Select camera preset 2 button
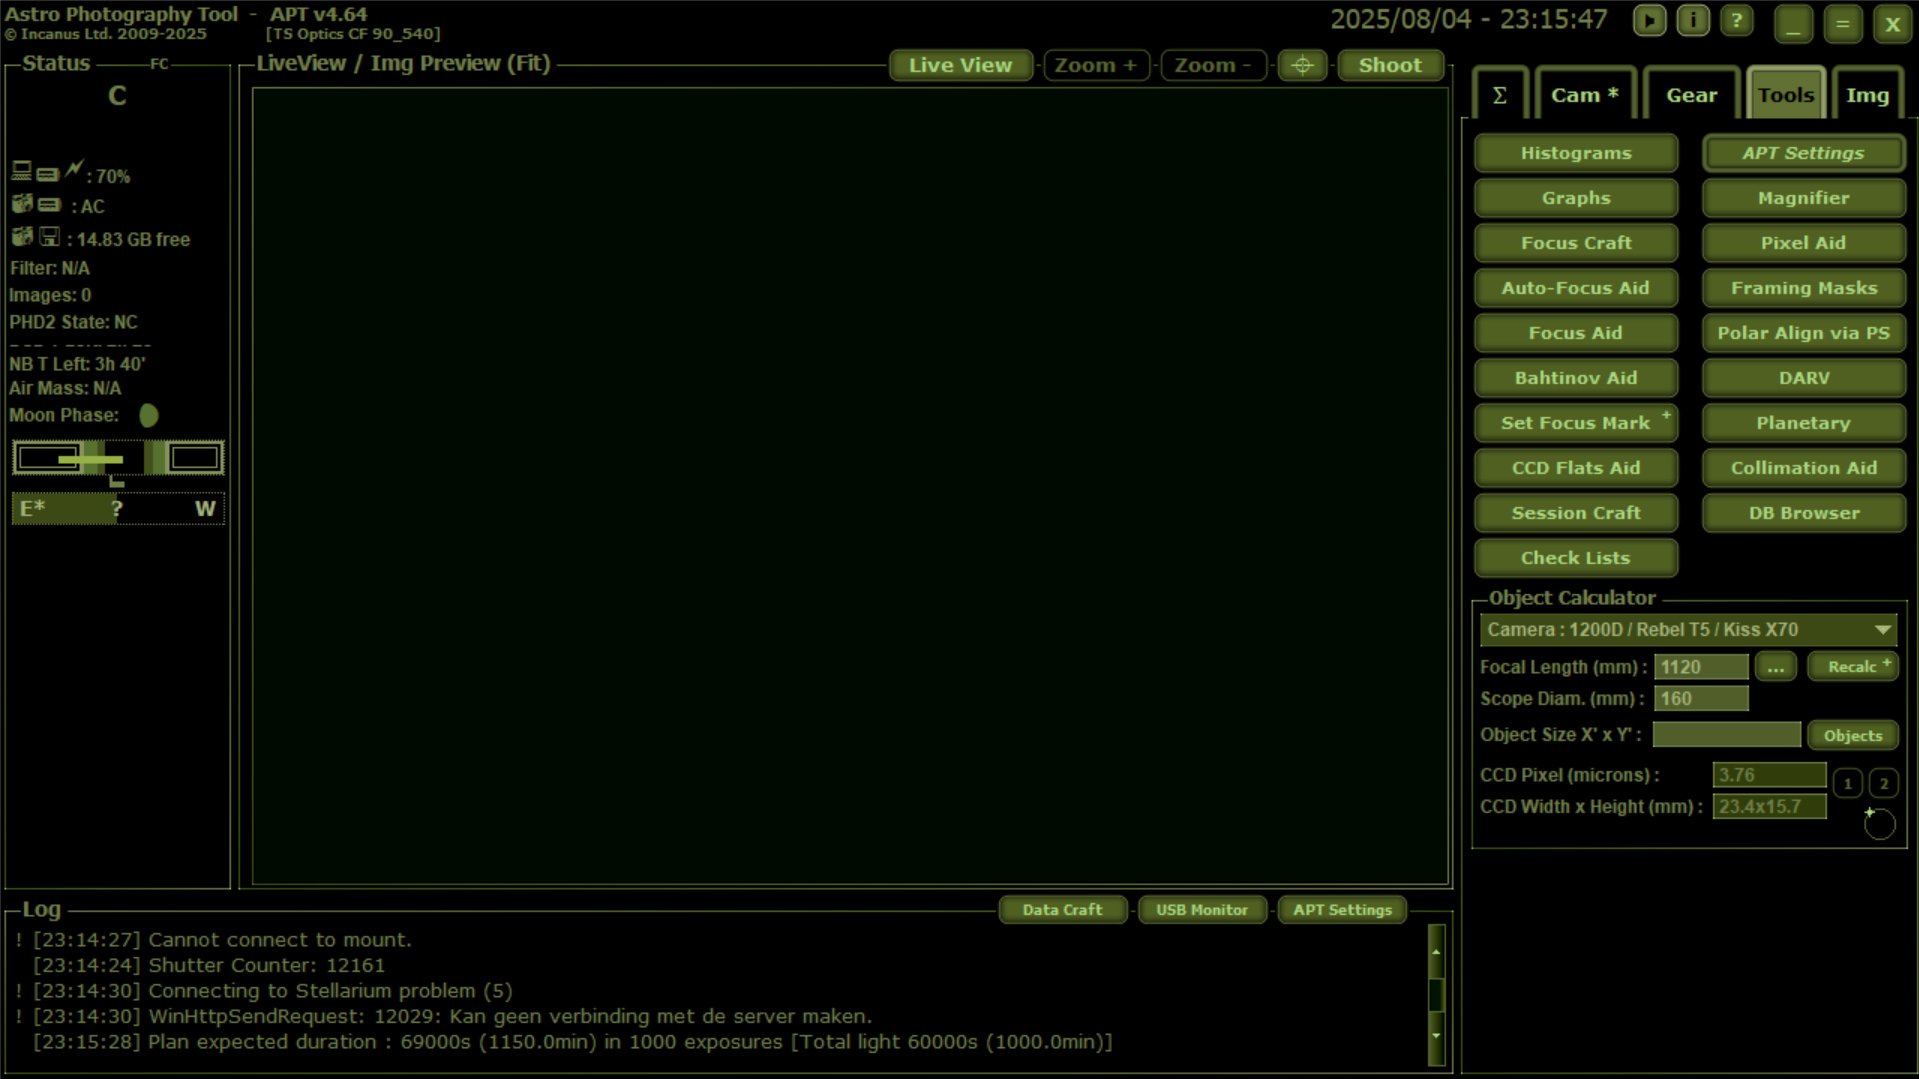This screenshot has width=1919, height=1079. 1883,784
